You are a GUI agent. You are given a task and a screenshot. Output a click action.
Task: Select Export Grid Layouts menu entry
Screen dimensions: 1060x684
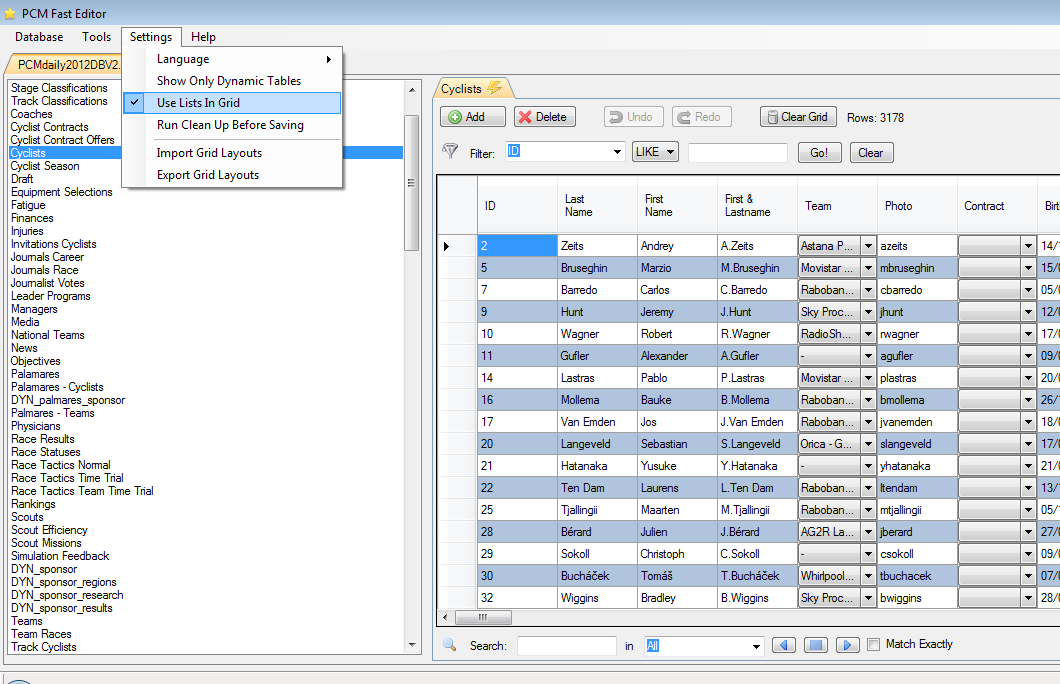pos(208,175)
